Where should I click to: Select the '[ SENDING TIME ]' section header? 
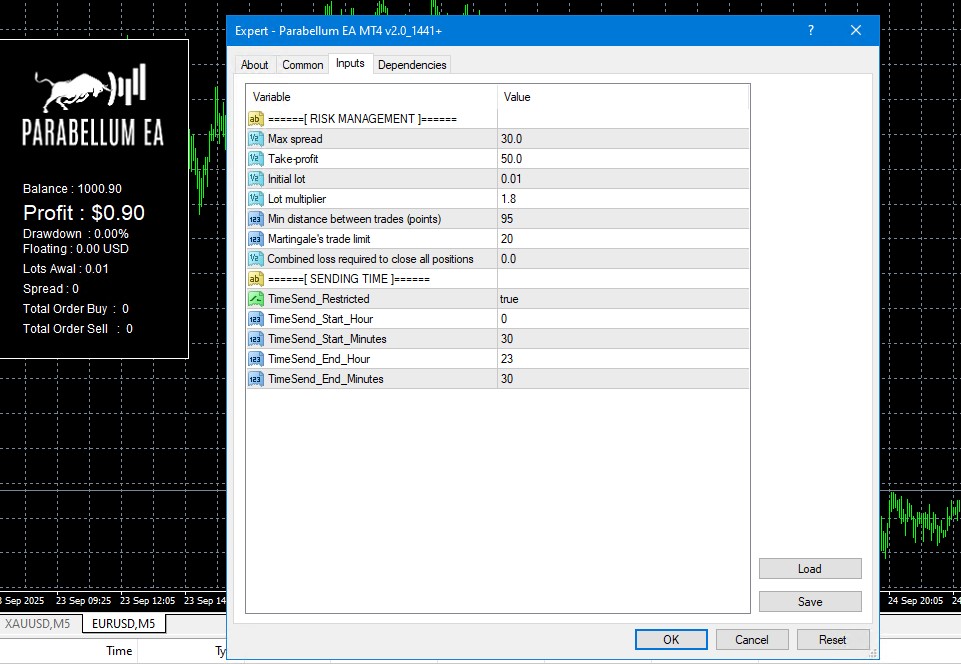349,279
